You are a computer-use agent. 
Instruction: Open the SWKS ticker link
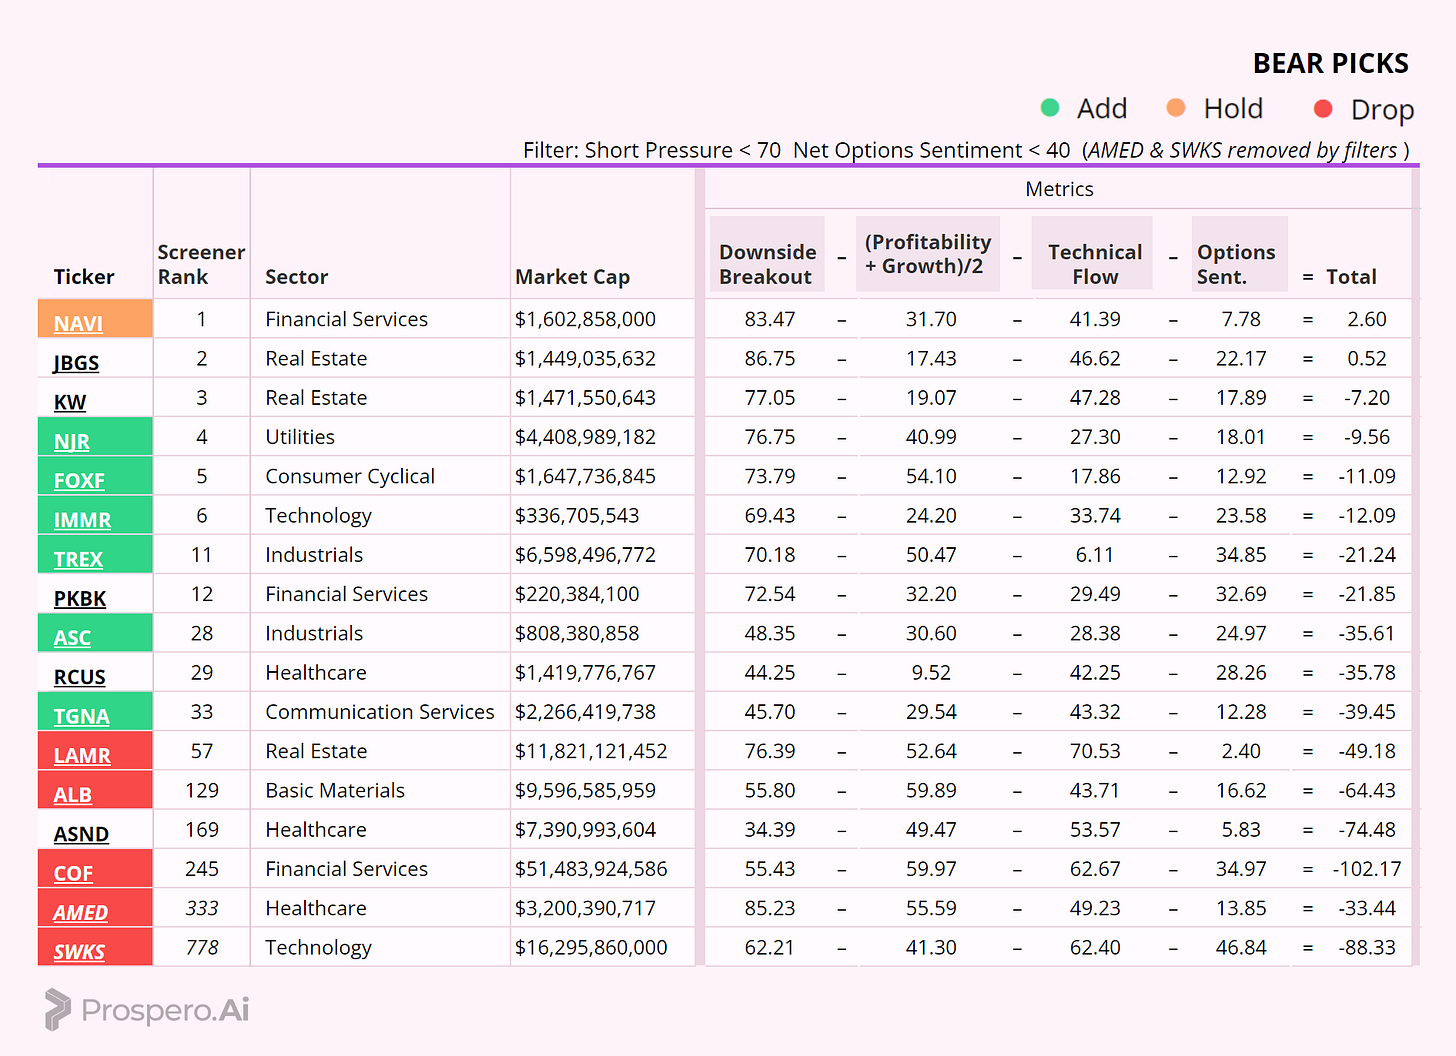pos(79,951)
